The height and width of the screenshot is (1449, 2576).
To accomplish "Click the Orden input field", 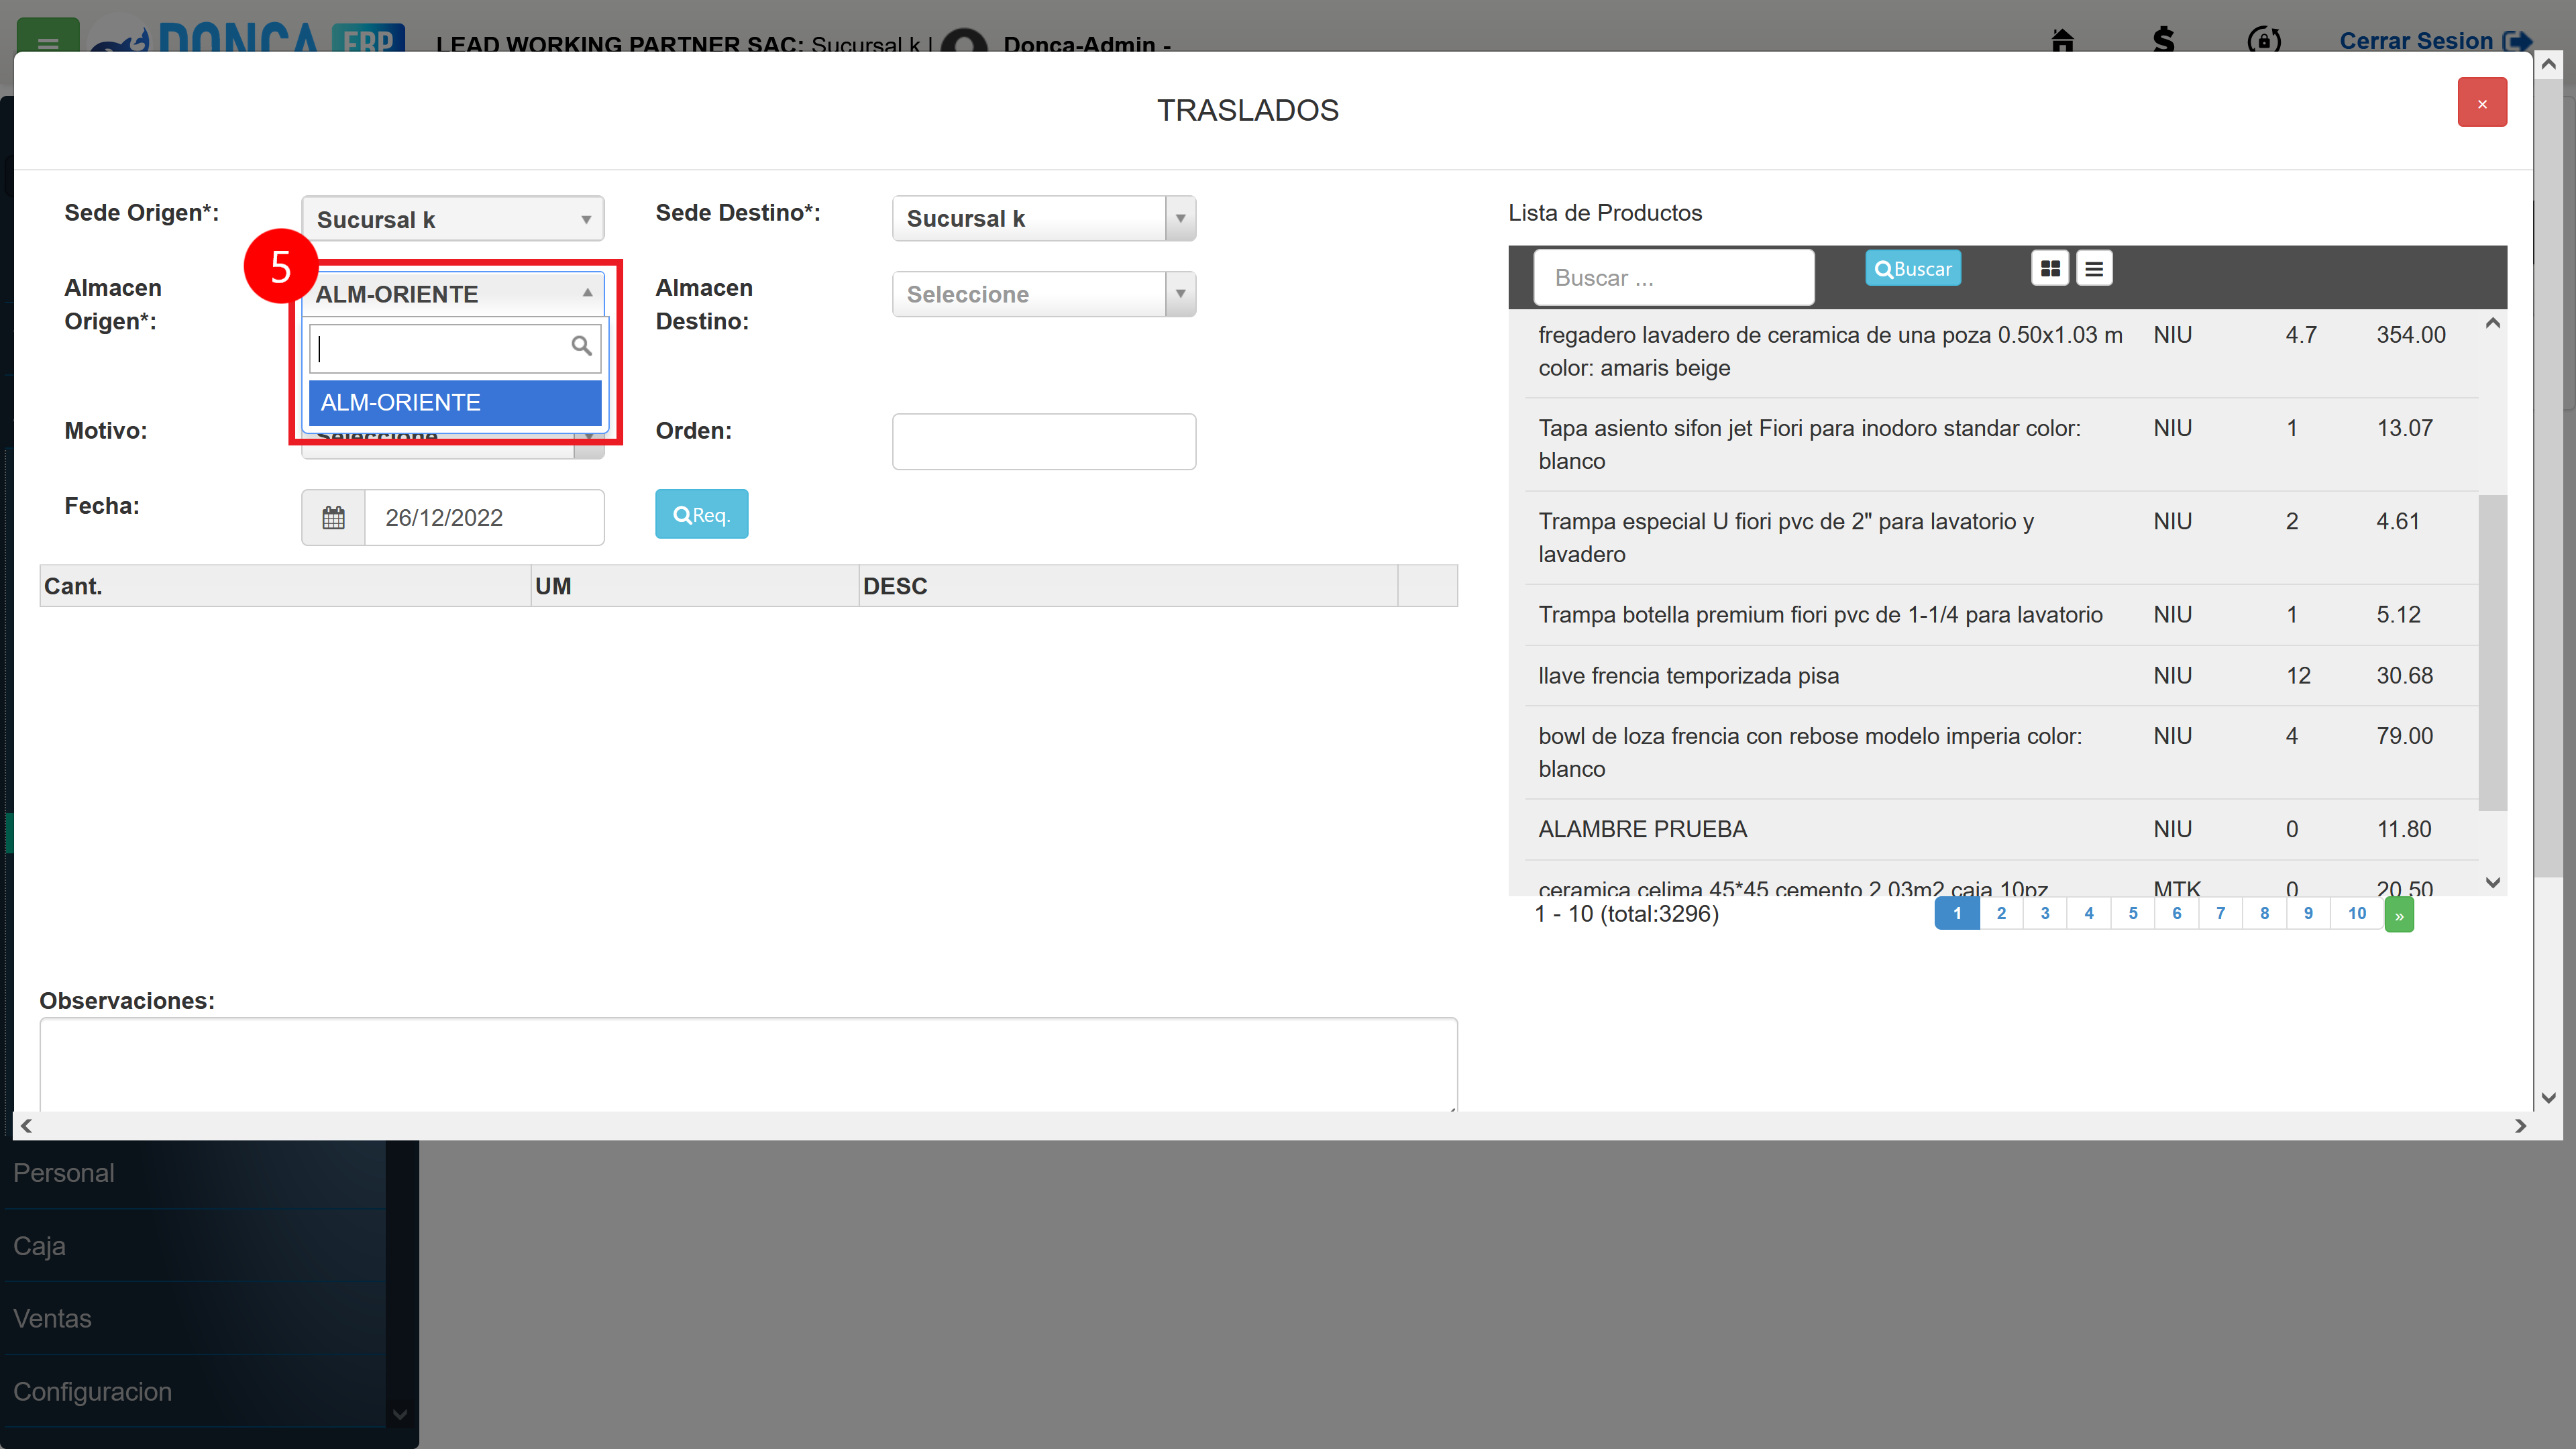I will coord(1044,441).
